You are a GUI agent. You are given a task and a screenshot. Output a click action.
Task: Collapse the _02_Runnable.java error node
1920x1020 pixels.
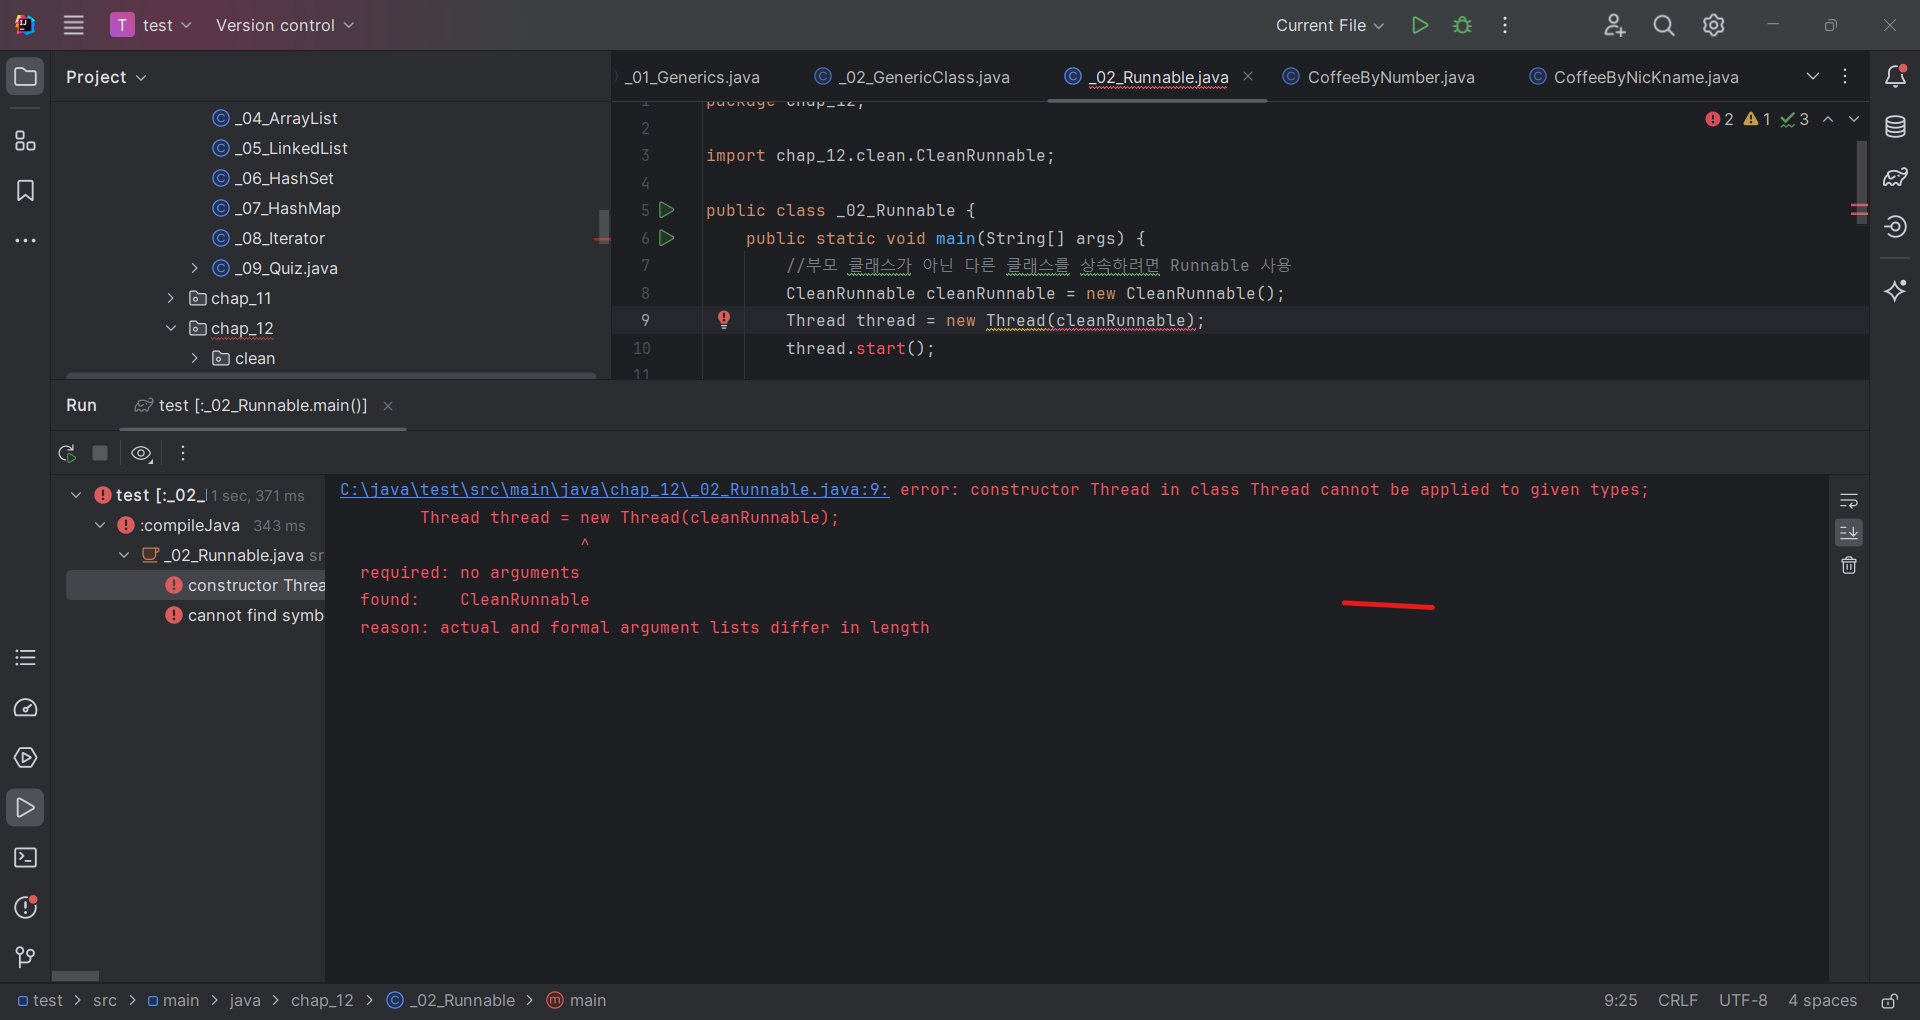pos(124,555)
